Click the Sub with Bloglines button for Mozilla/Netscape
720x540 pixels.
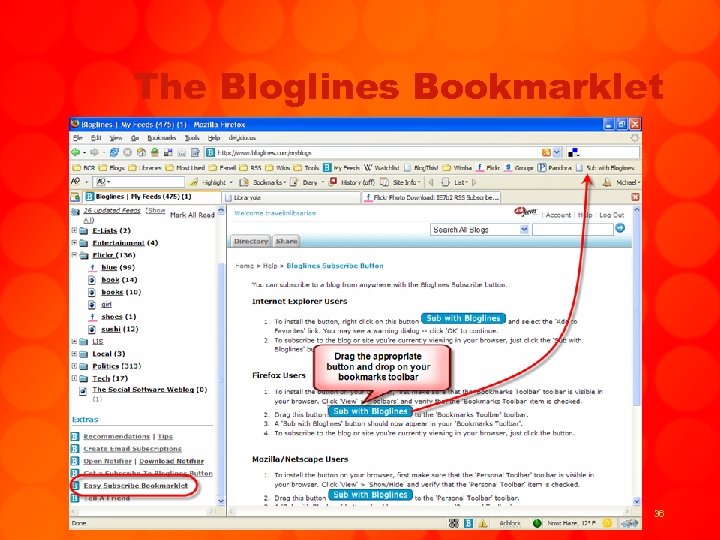370,495
